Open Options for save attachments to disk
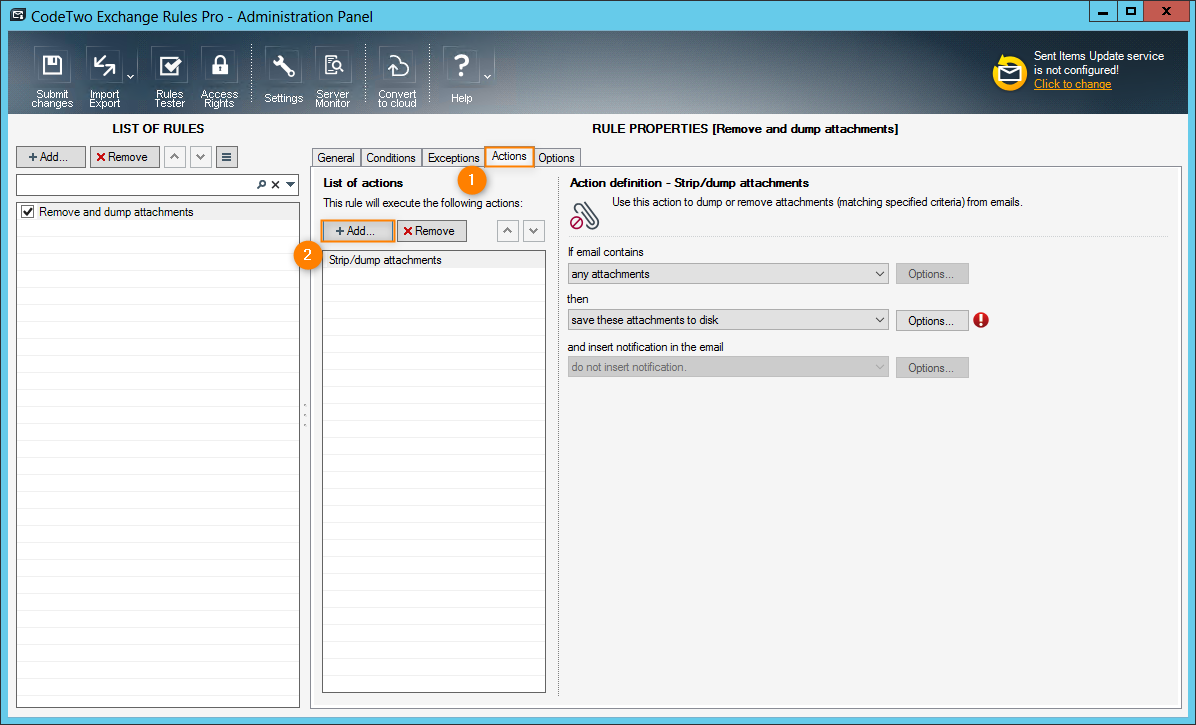This screenshot has height=725, width=1196. click(x=932, y=321)
